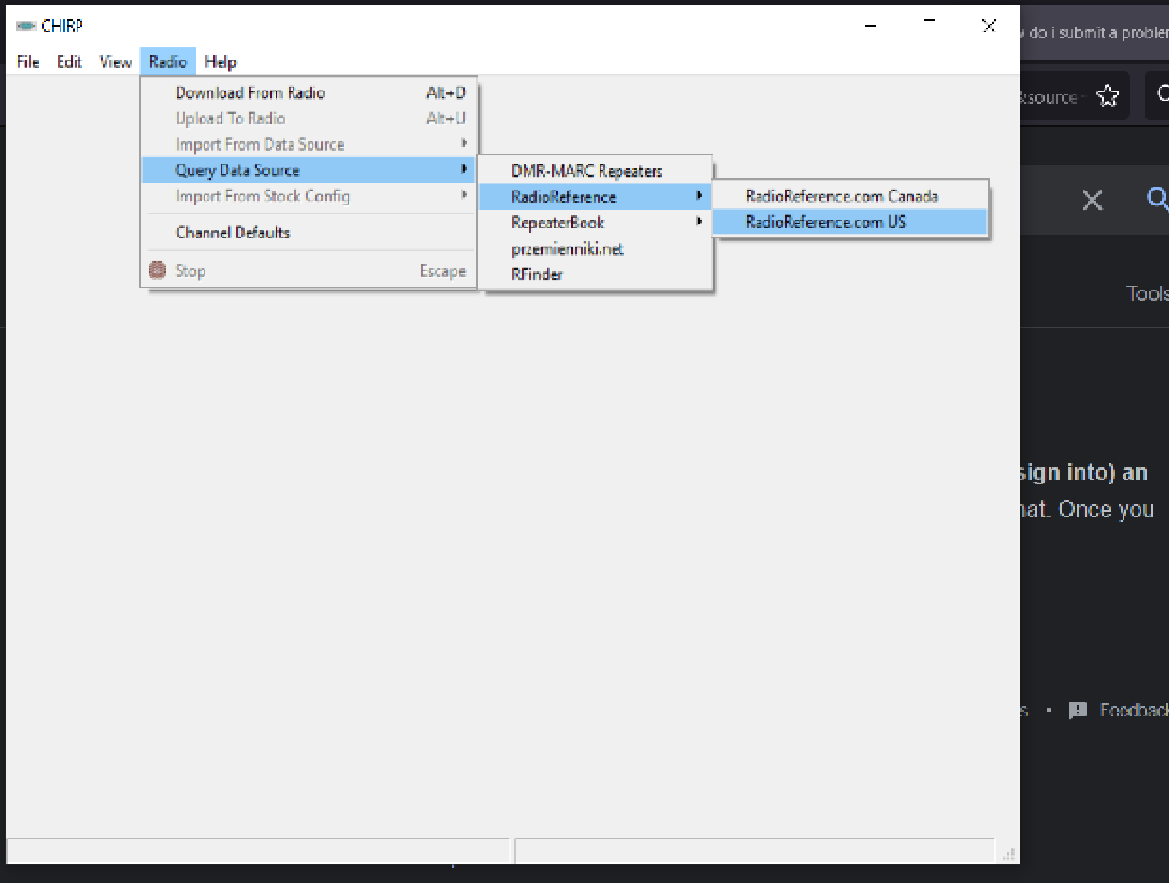This screenshot has height=883, width=1169.
Task: Click the X clear icon in browser window
Action: [x=1092, y=200]
